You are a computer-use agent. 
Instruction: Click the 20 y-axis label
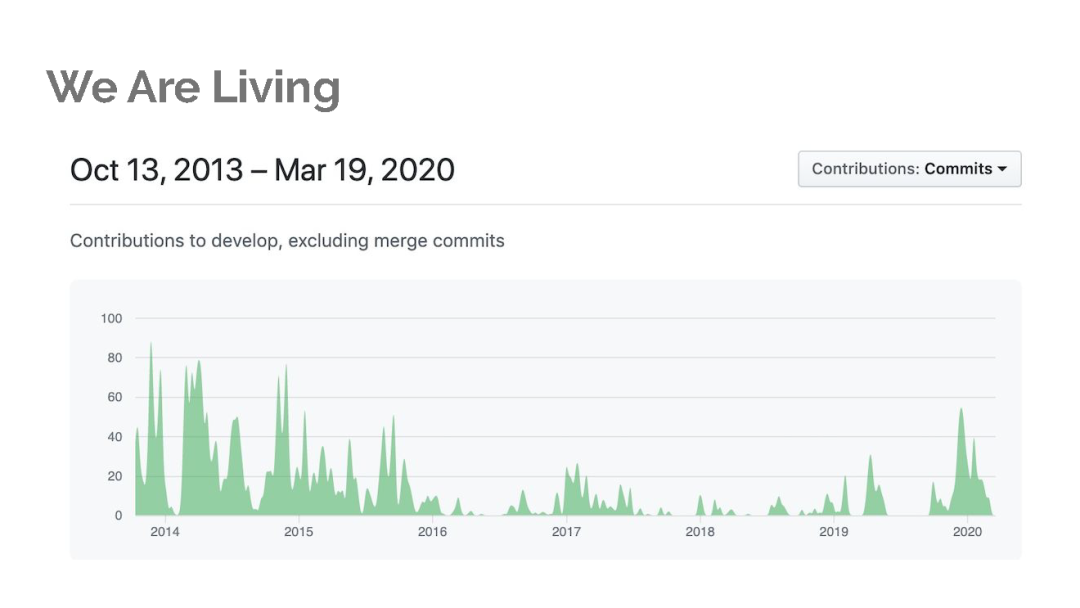(114, 476)
